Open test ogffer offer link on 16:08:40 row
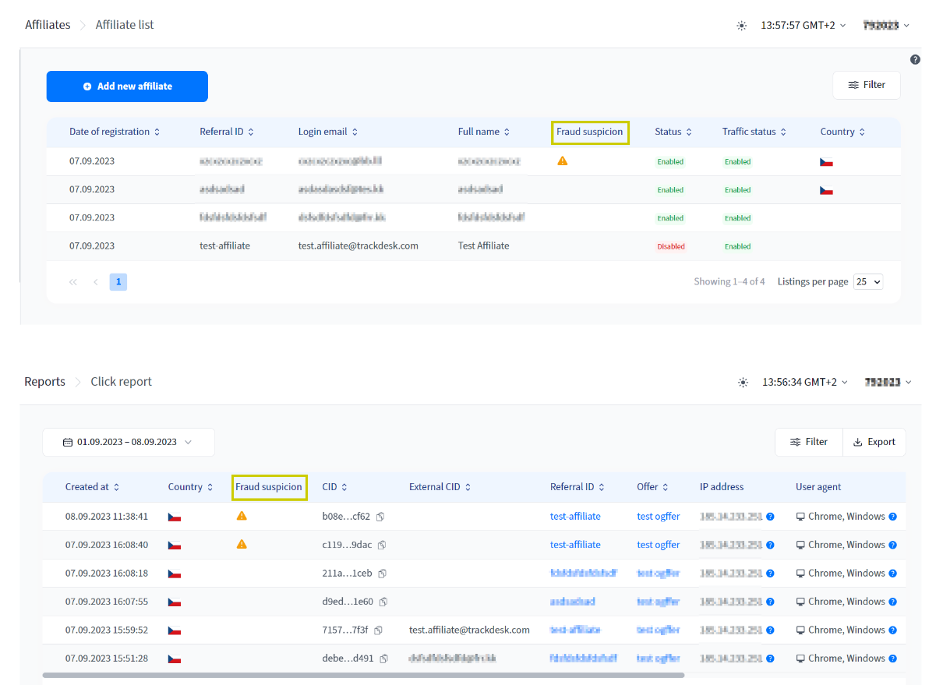Screen dimensions: 936x686 coord(658,545)
